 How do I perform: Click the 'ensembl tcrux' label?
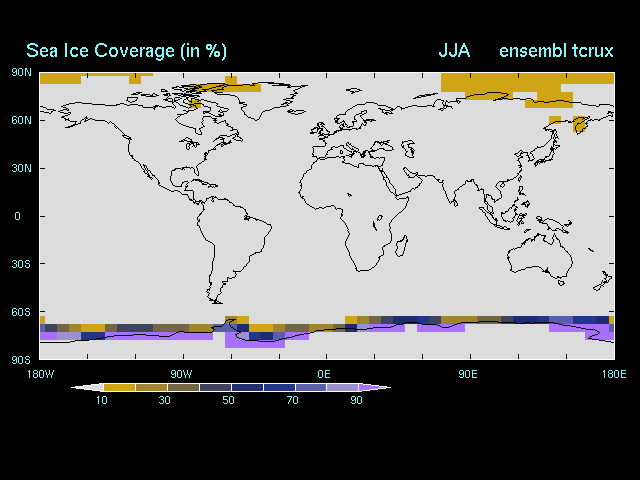click(556, 51)
